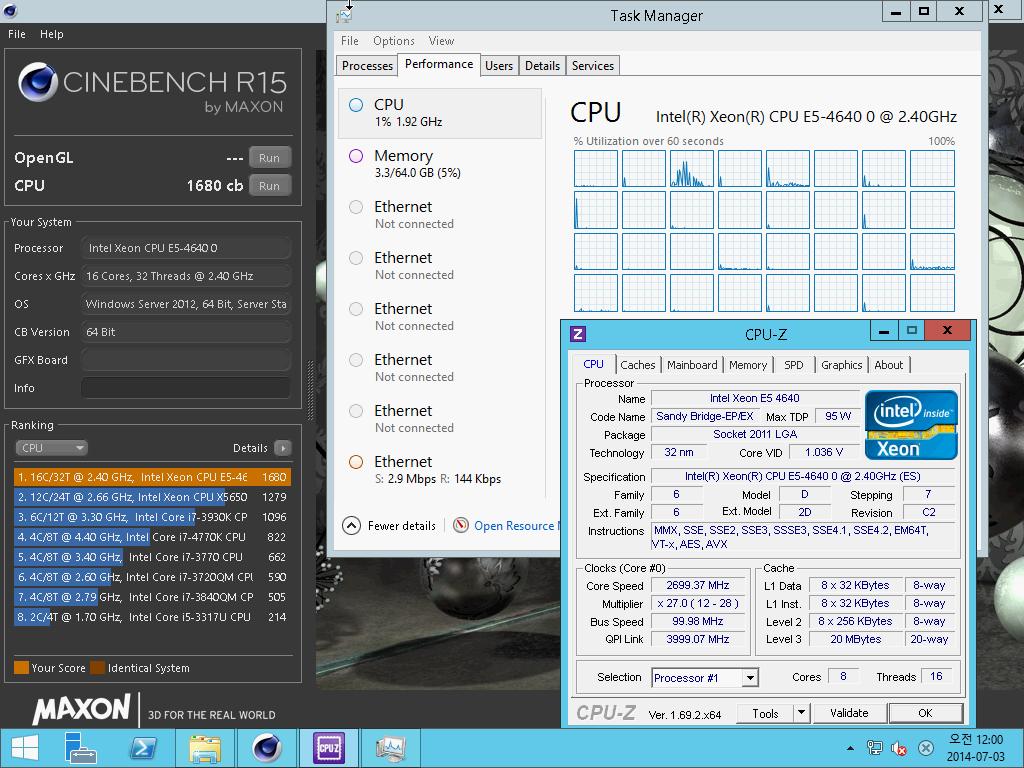Select the Xeon X5650 ranking row
The width and height of the screenshot is (1024, 768).
pos(152,497)
